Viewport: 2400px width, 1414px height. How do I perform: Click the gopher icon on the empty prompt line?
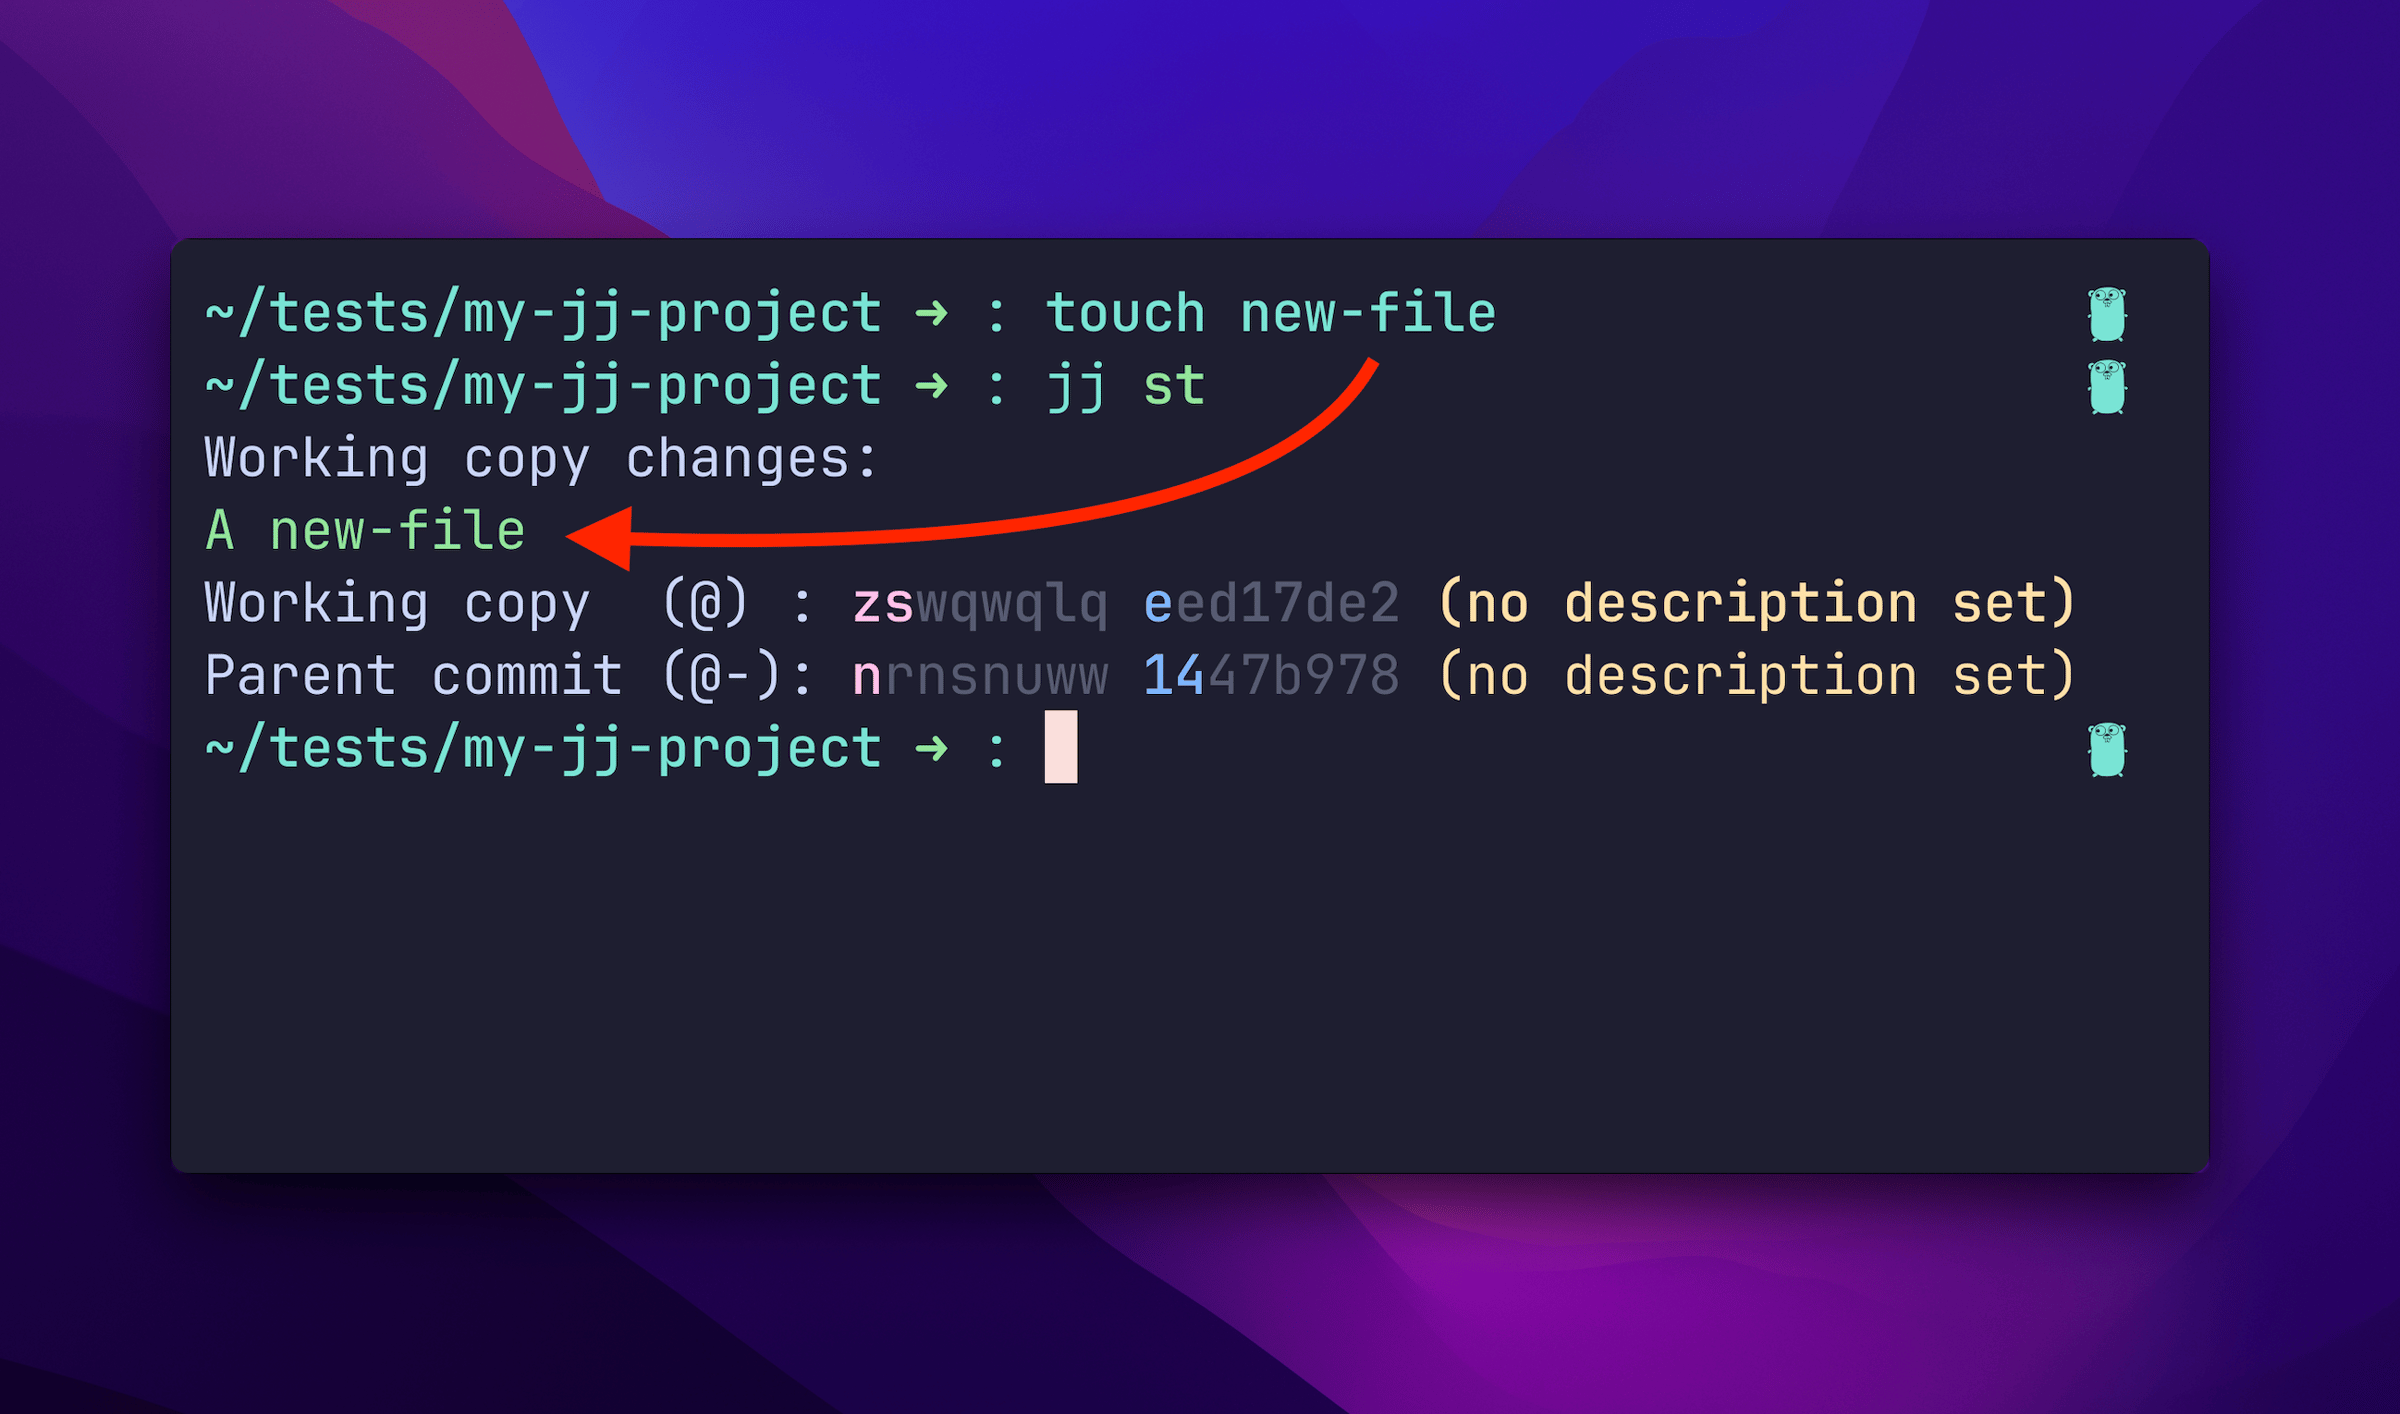click(x=2107, y=750)
